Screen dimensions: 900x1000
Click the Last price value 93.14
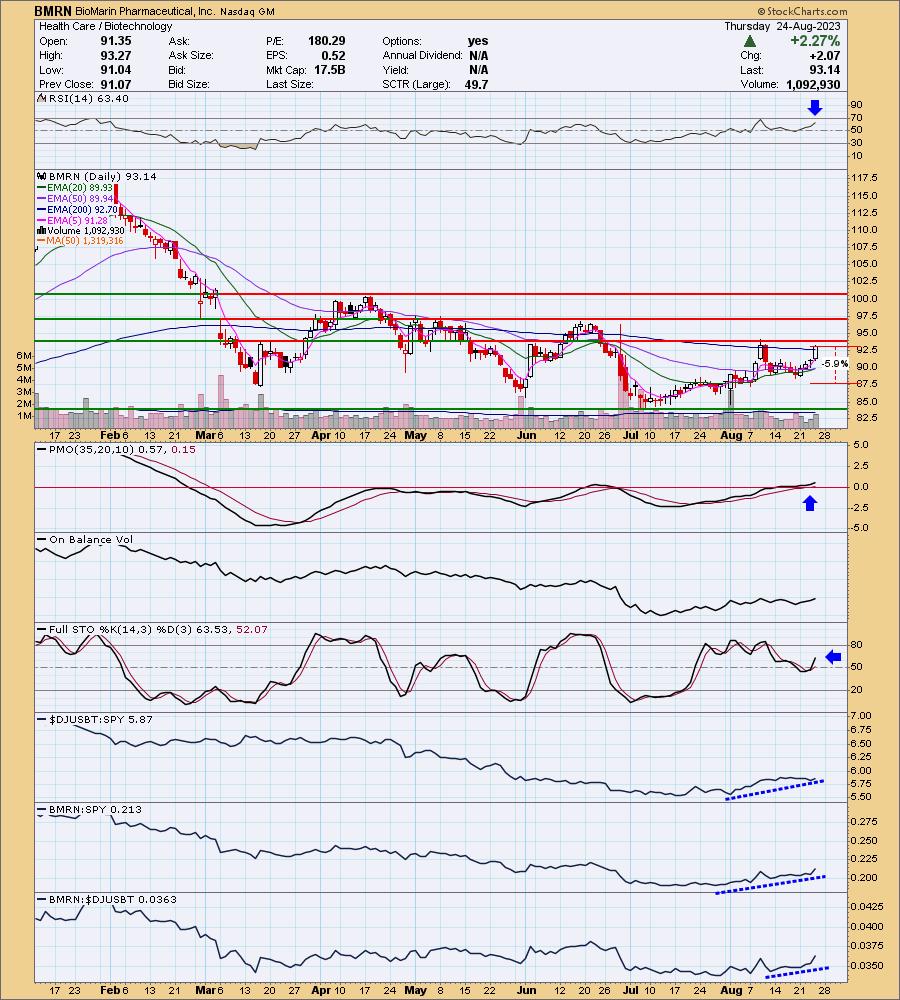coord(824,70)
